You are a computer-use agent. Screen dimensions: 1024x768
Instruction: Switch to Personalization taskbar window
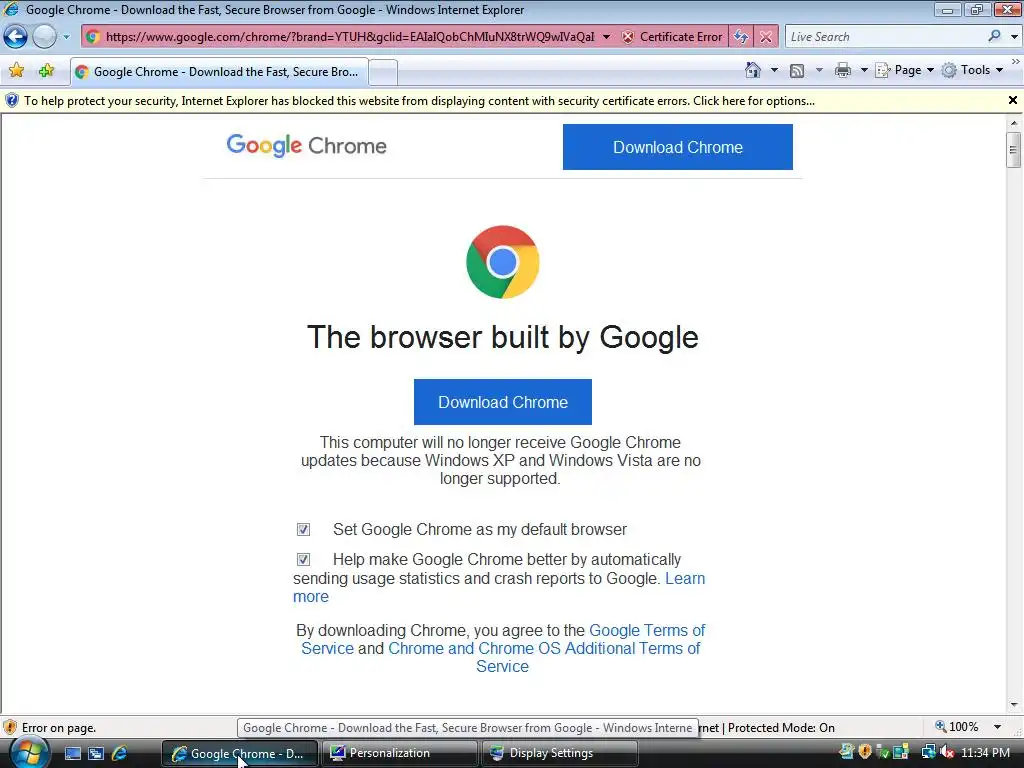[398, 753]
